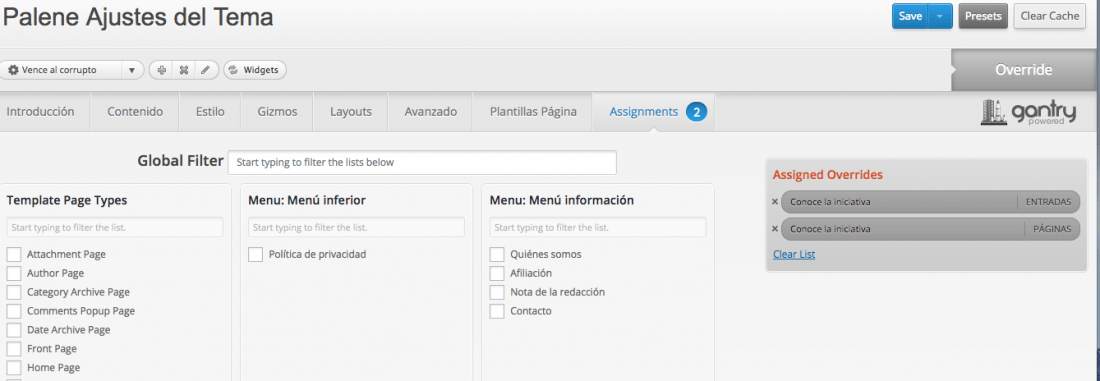Image resolution: width=1100 pixels, height=381 pixels.
Task: Click the Menu: Menú información heading
Action: pyautogui.click(x=562, y=201)
